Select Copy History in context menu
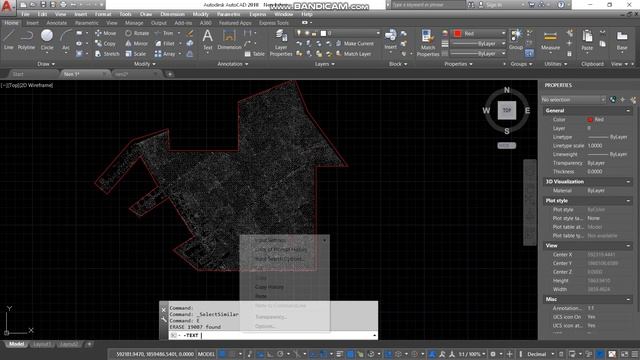The height and width of the screenshot is (360, 640). [x=269, y=287]
